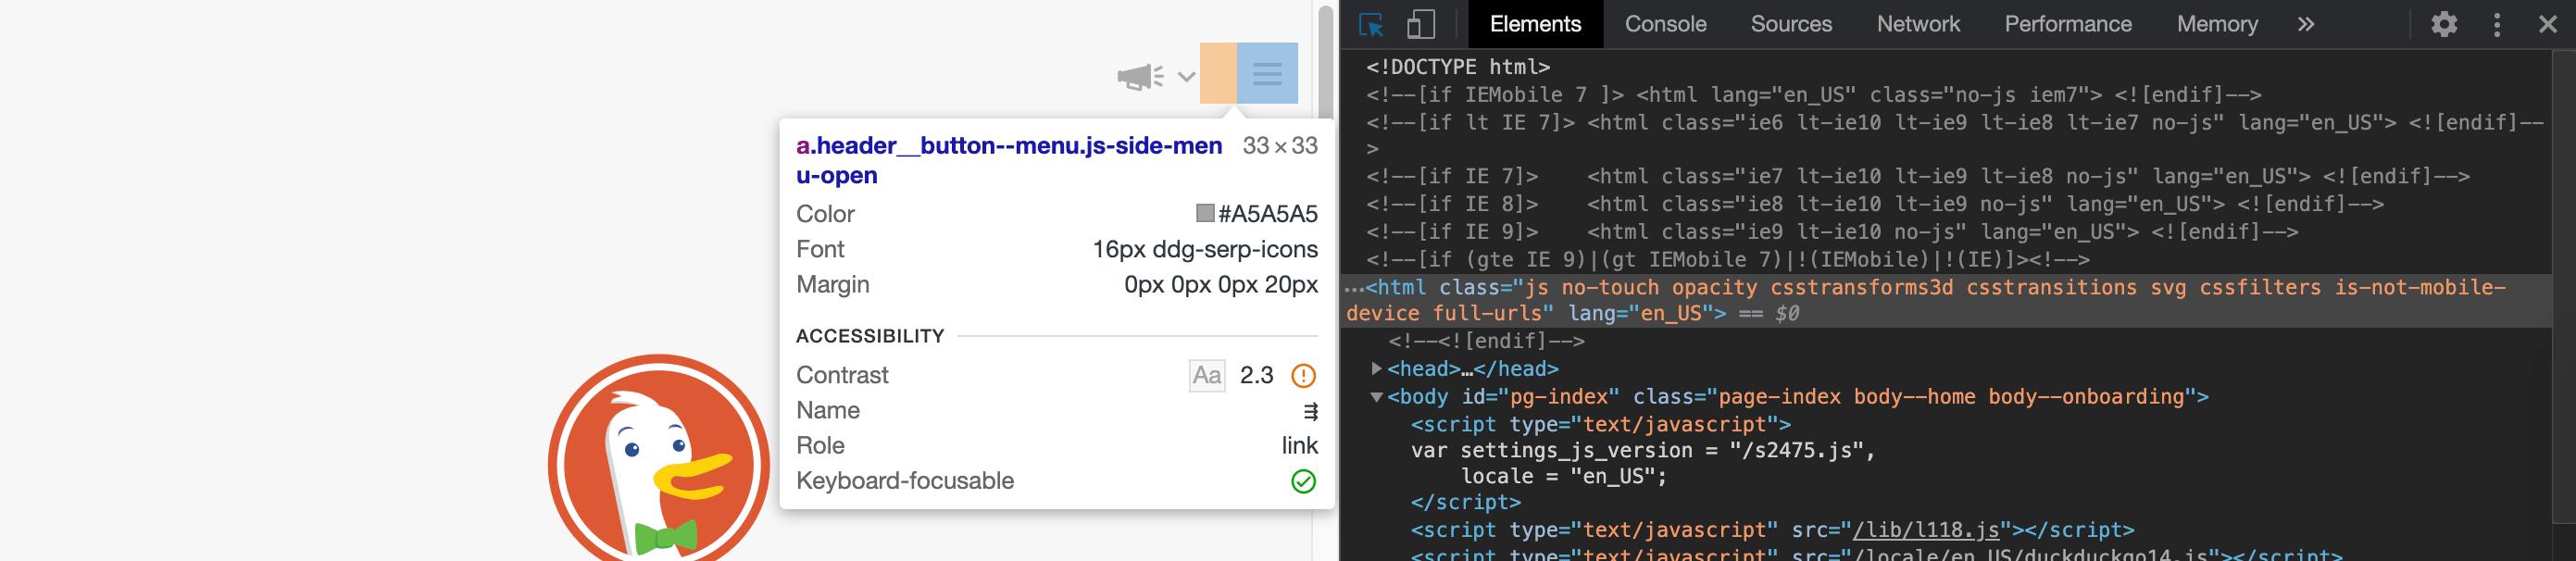2576x561 pixels.
Task: Click the 'link' role value in tooltip
Action: 1299,446
